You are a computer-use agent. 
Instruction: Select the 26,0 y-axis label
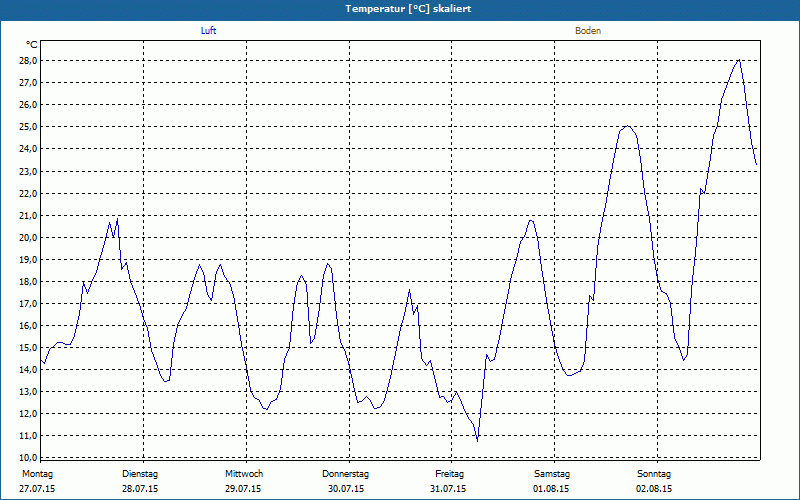click(x=28, y=105)
